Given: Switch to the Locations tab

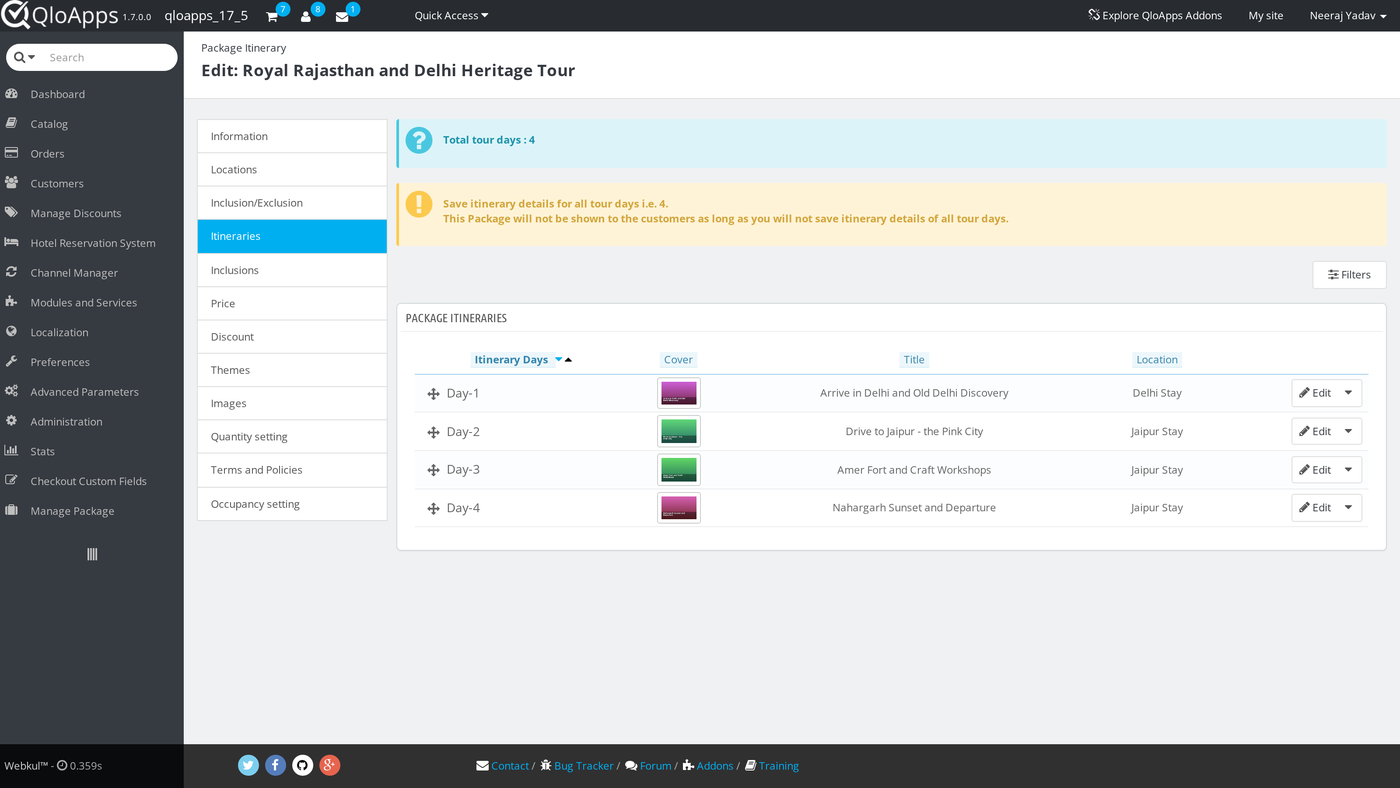Looking at the screenshot, I should point(292,170).
